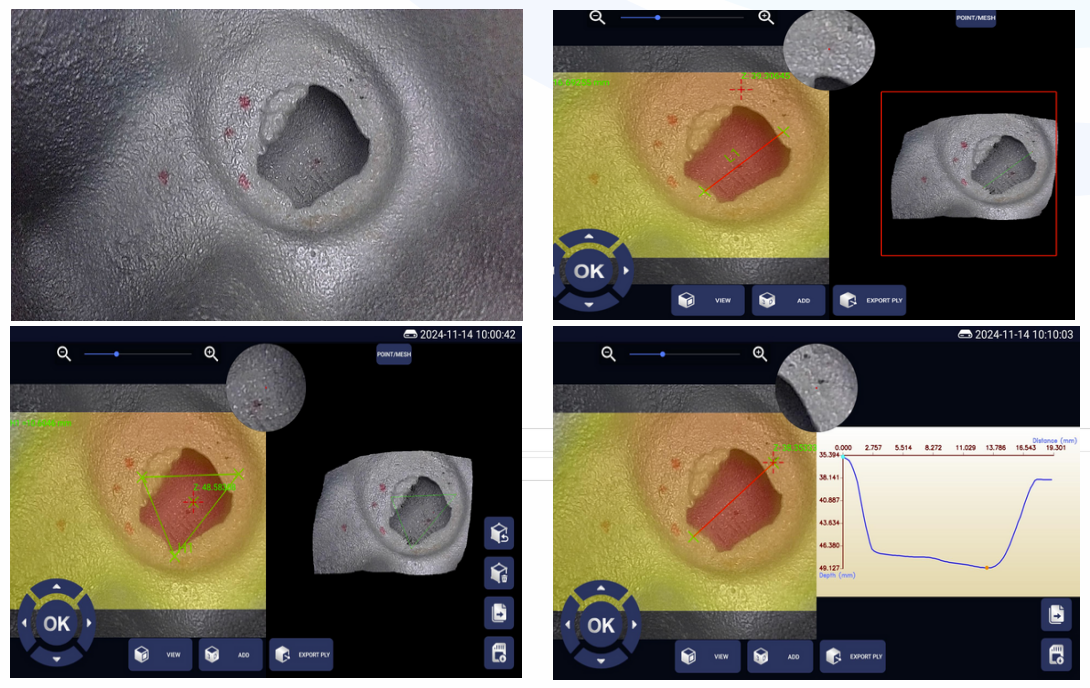
Task: Click the SD card save icon in bottom-left panel
Action: 498,652
